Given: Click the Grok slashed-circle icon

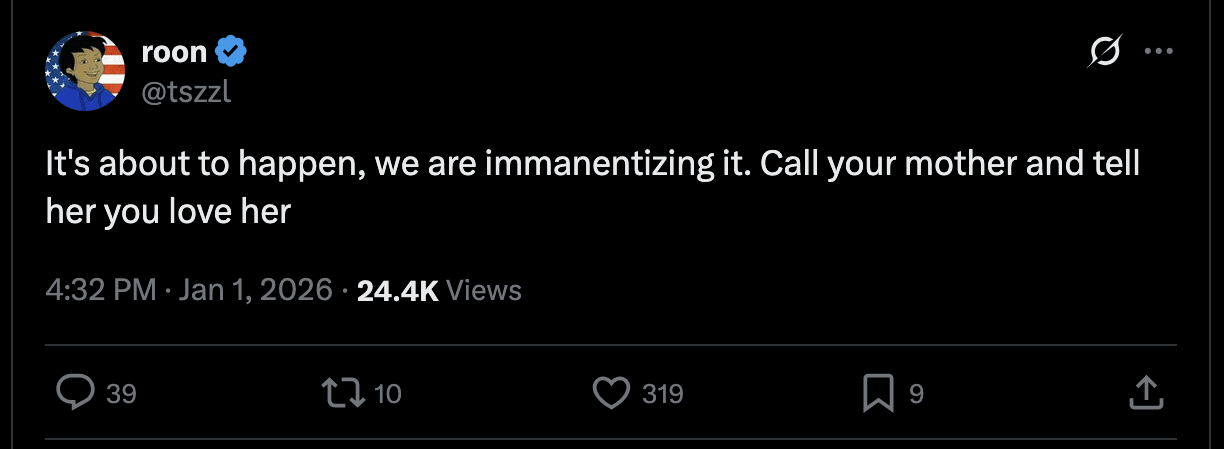Looking at the screenshot, I should tap(1104, 53).
